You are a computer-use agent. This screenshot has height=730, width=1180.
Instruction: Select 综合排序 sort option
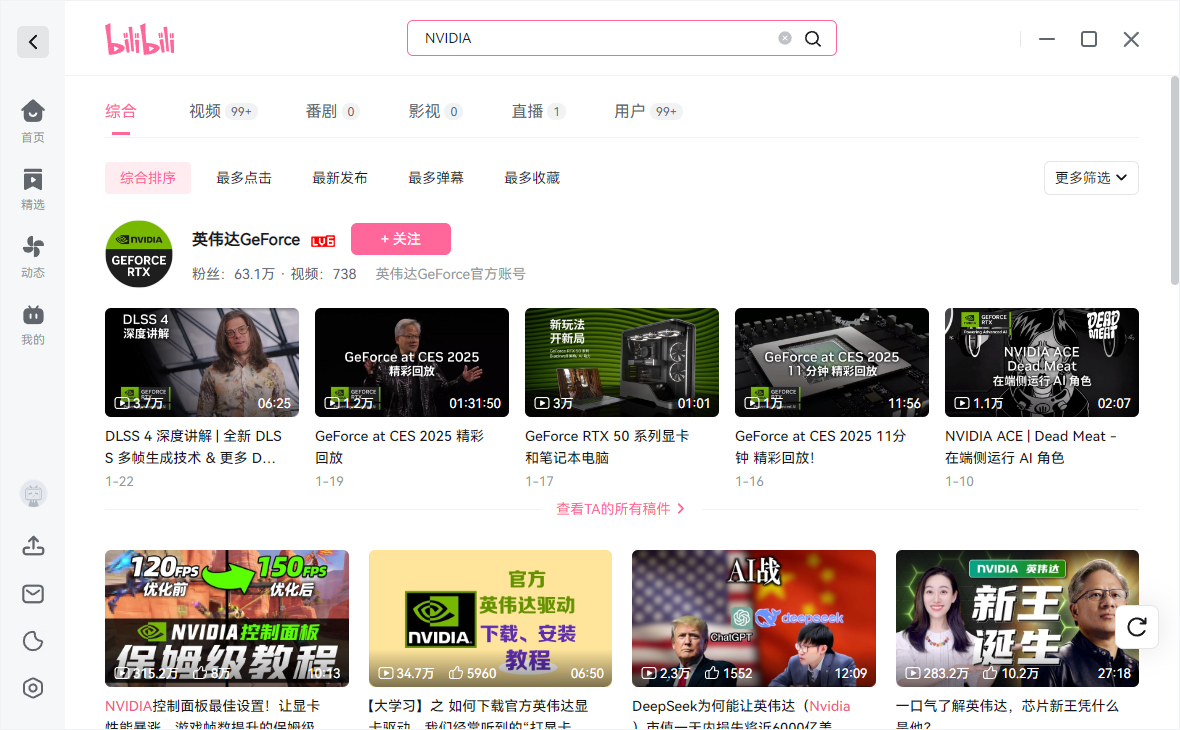148,178
